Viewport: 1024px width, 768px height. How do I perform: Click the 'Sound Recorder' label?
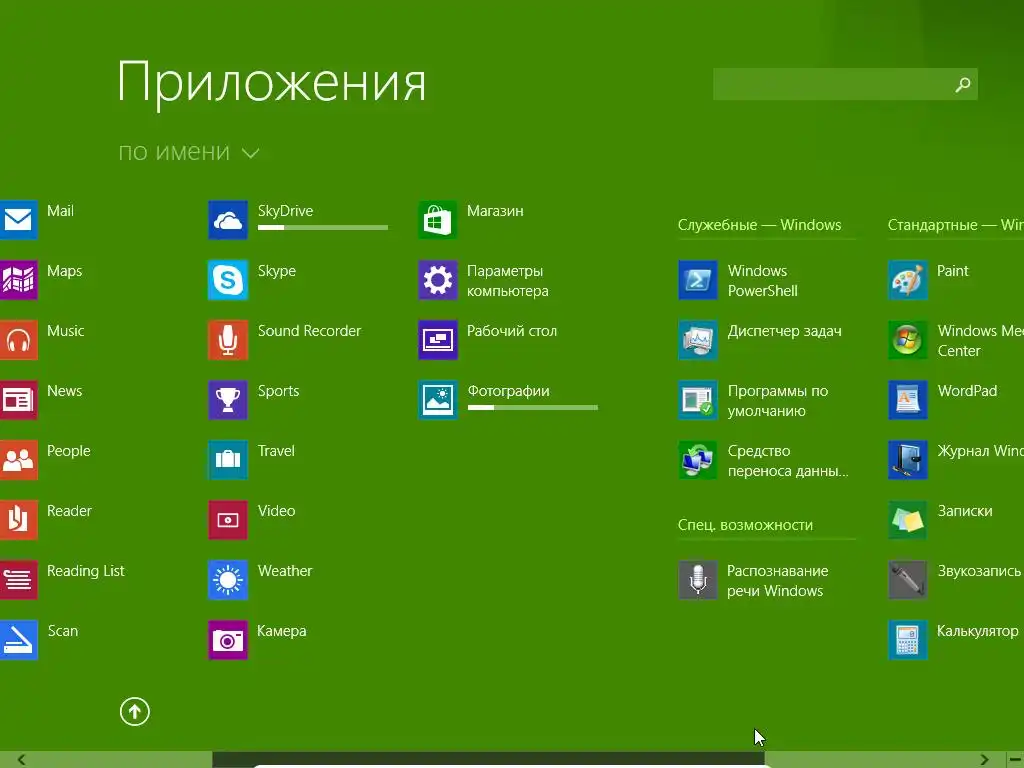(309, 330)
